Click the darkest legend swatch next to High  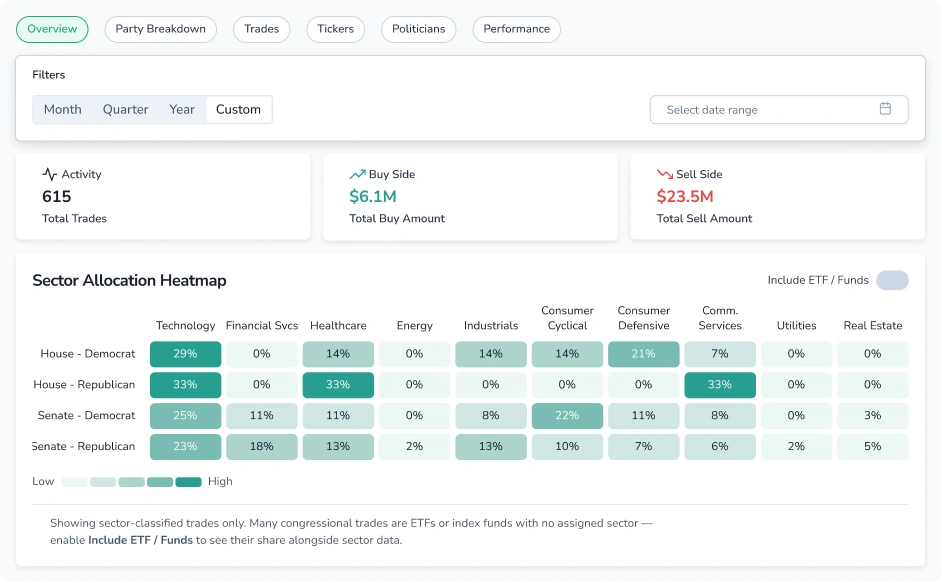(x=188, y=482)
